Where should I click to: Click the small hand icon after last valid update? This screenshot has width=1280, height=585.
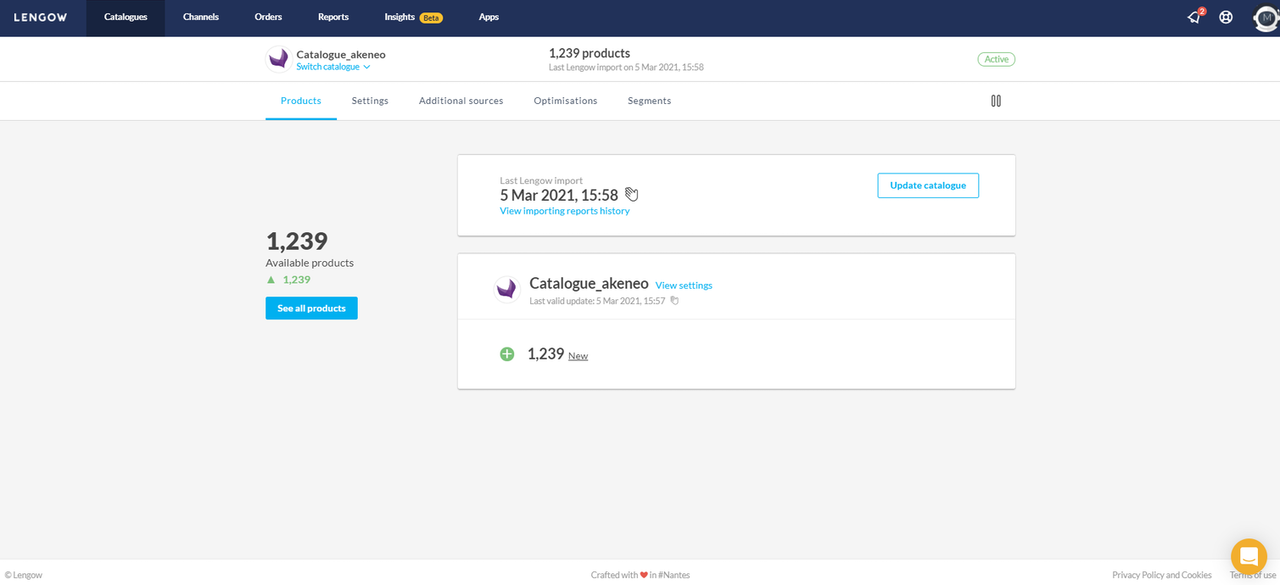coord(674,301)
